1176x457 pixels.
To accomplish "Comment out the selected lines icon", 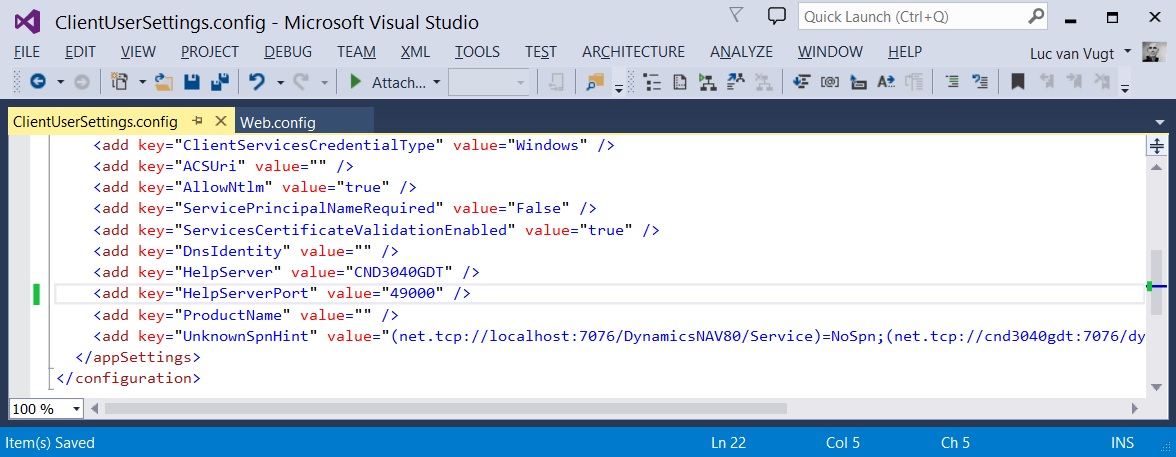I will pyautogui.click(x=952, y=82).
